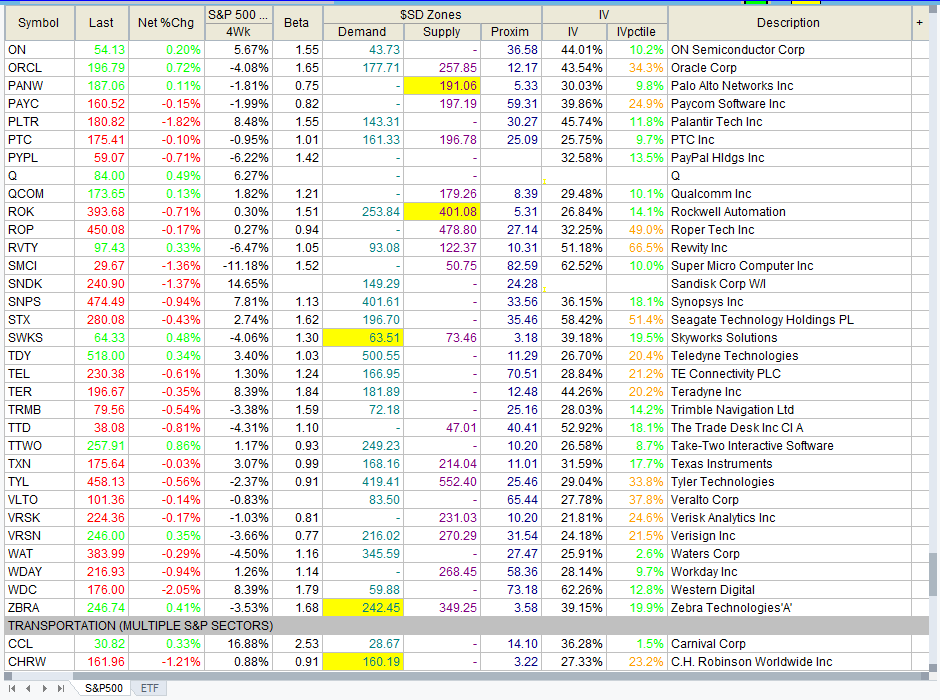Image resolution: width=940 pixels, height=700 pixels.
Task: Collapse the TRANSPORTATION sector group row
Action: pos(140,626)
